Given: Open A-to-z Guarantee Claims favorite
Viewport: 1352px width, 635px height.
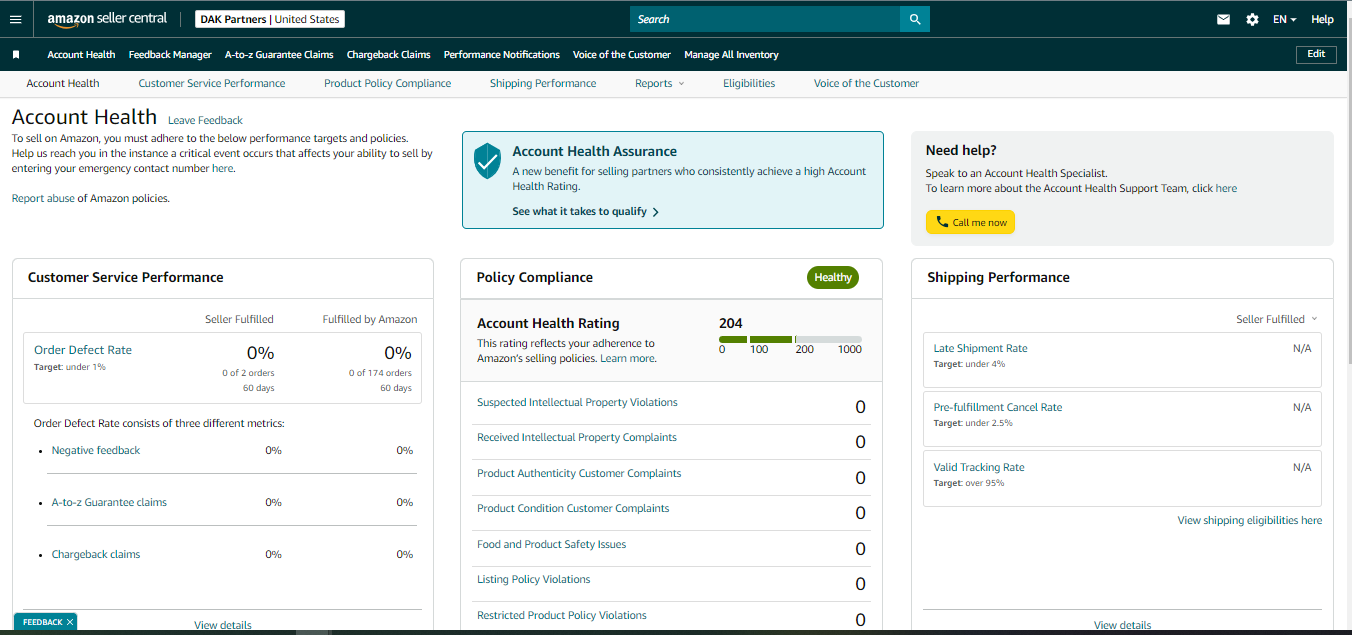Looking at the screenshot, I should click(279, 55).
